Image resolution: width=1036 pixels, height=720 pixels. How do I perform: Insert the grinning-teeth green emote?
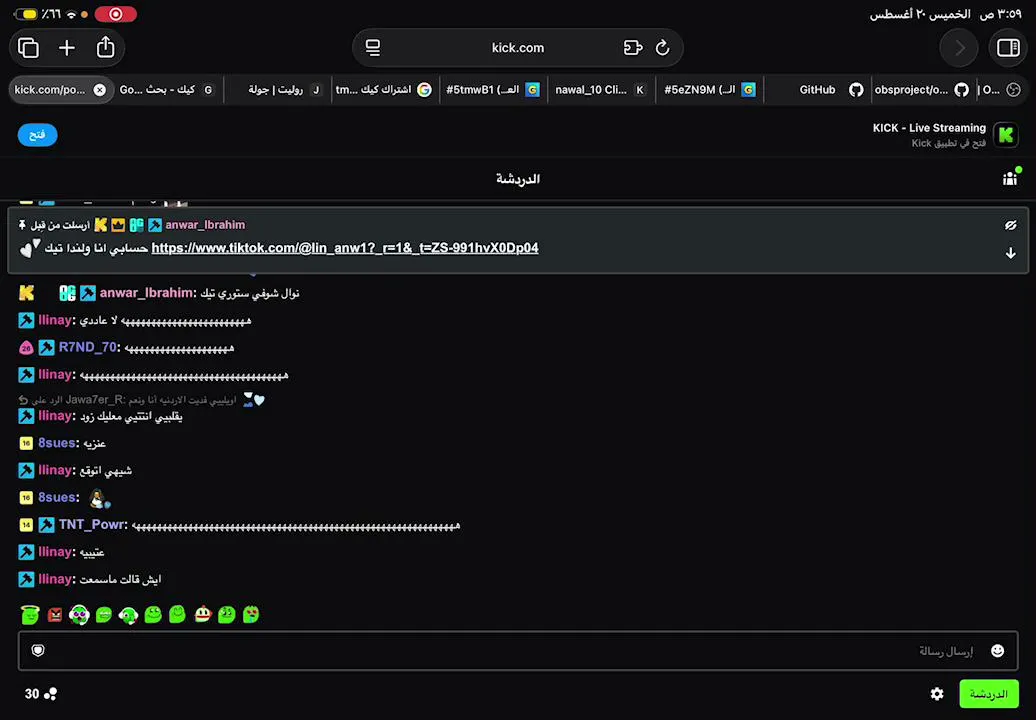[104, 615]
